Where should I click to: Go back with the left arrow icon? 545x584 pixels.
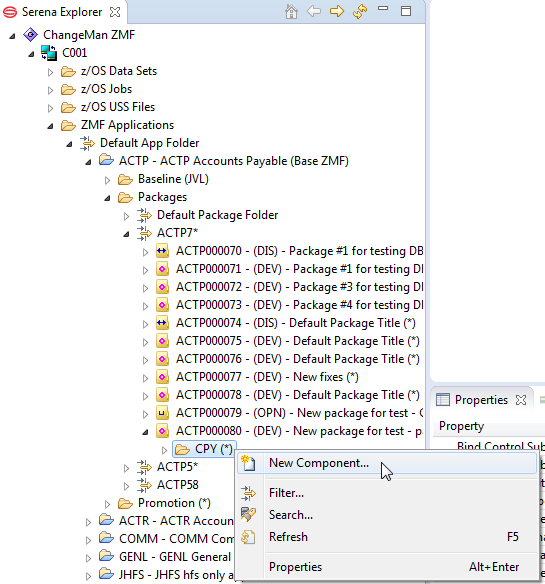pos(314,11)
